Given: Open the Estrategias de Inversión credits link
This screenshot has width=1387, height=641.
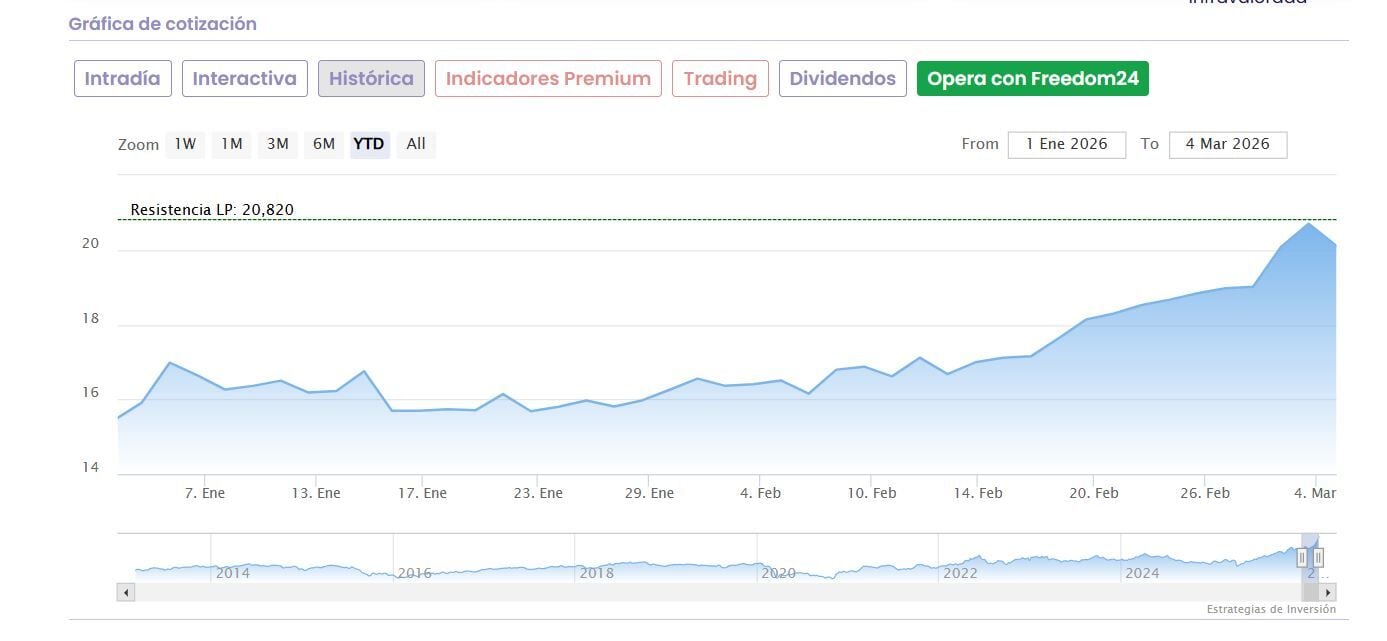Looking at the screenshot, I should (x=1270, y=609).
